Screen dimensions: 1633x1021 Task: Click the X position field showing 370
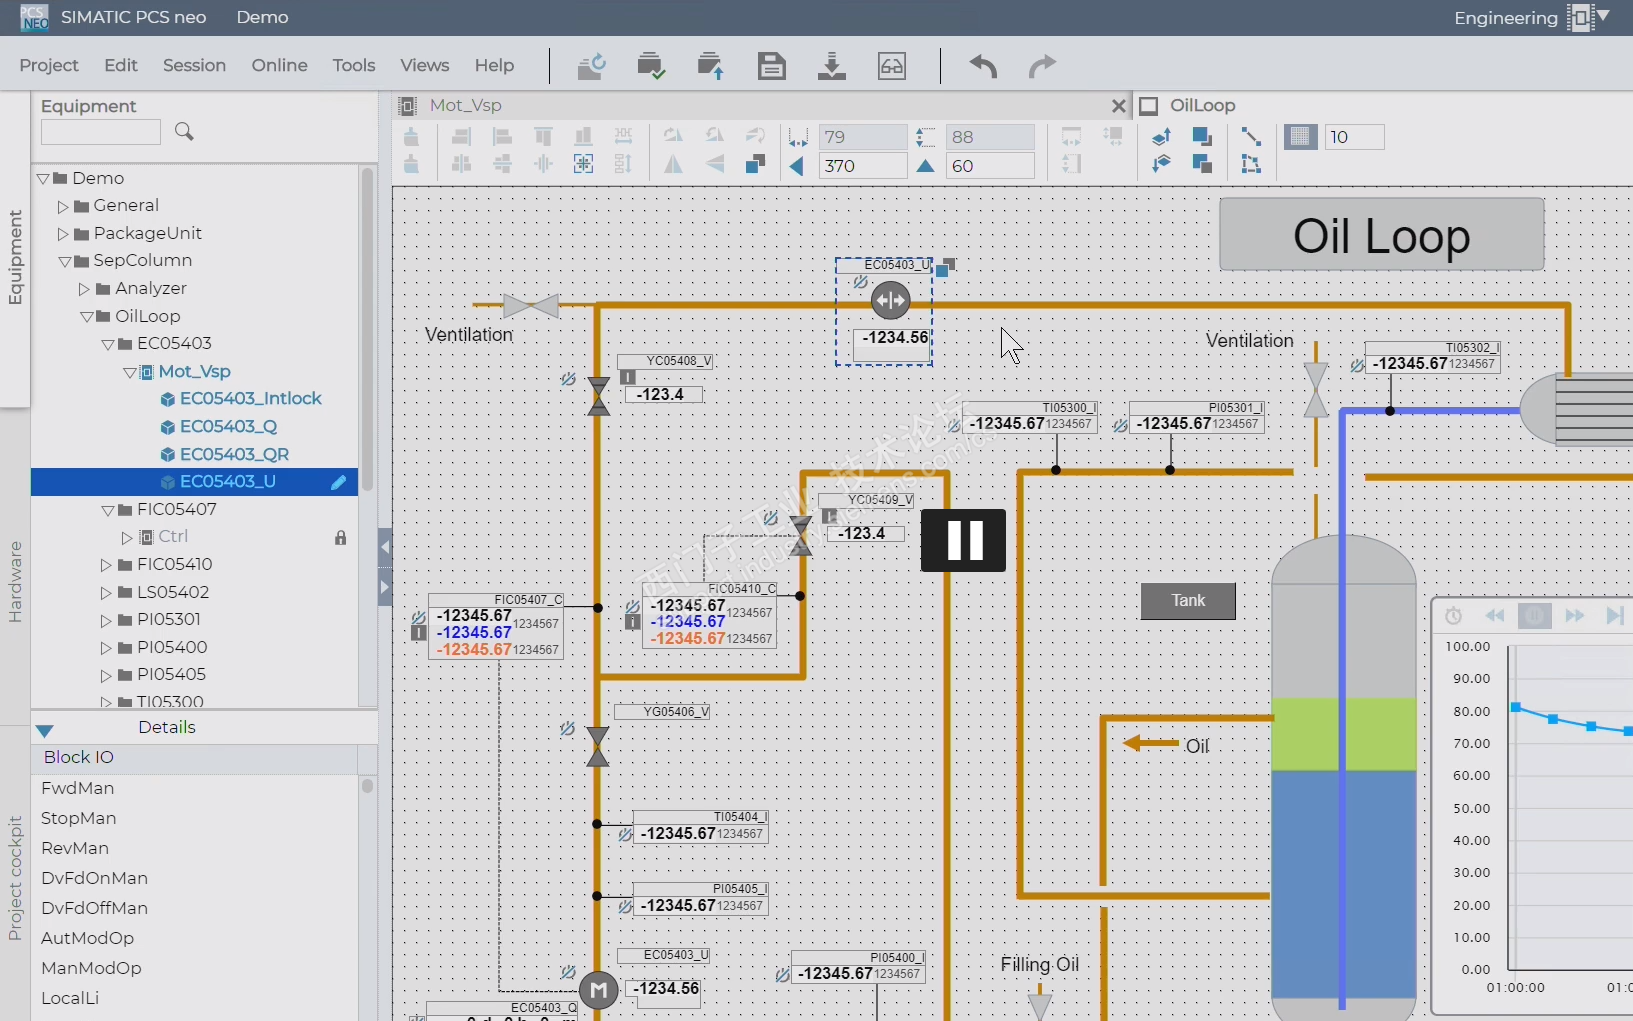coord(861,166)
